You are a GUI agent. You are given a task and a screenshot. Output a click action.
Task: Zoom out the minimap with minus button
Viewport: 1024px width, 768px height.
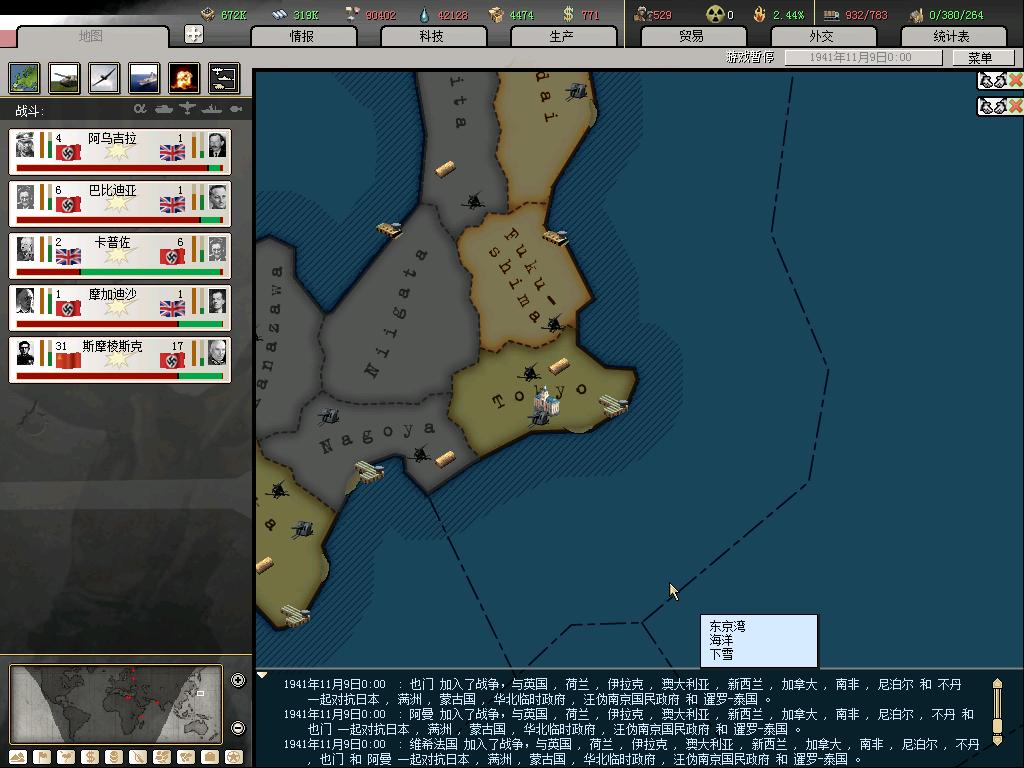[x=238, y=728]
